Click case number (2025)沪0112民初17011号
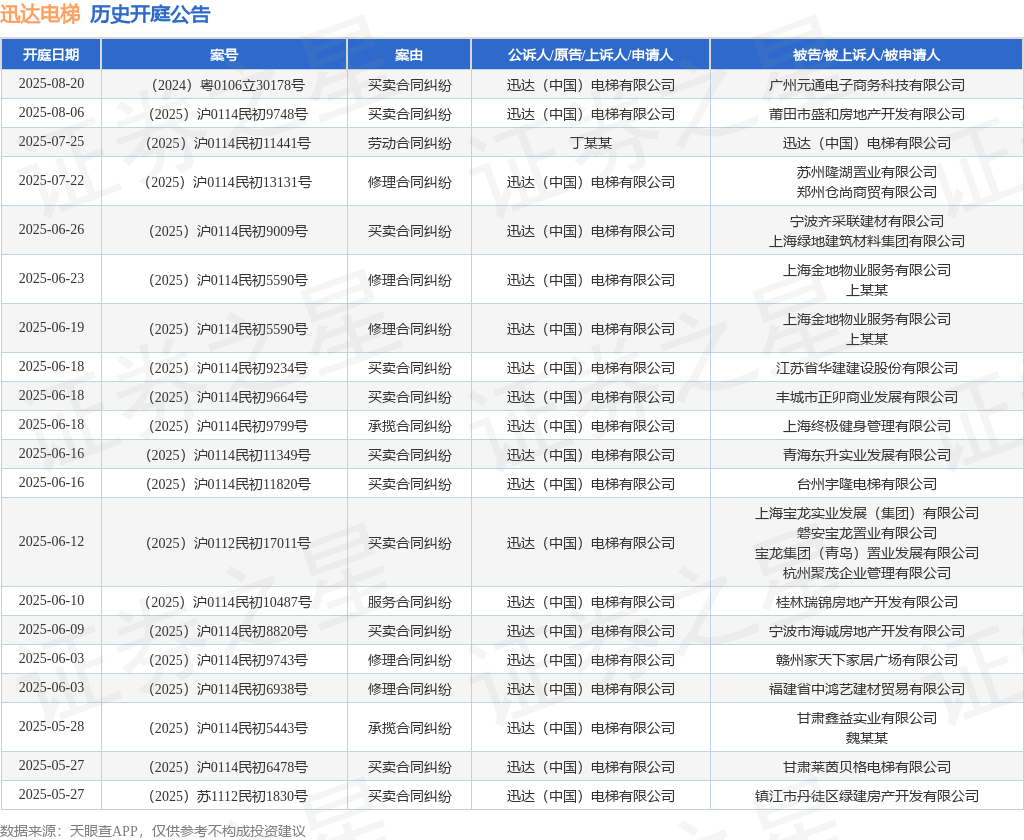 (224, 543)
